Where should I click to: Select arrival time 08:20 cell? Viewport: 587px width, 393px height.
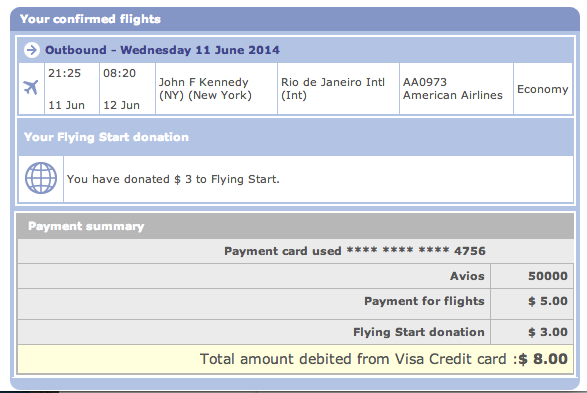pyautogui.click(x=127, y=89)
